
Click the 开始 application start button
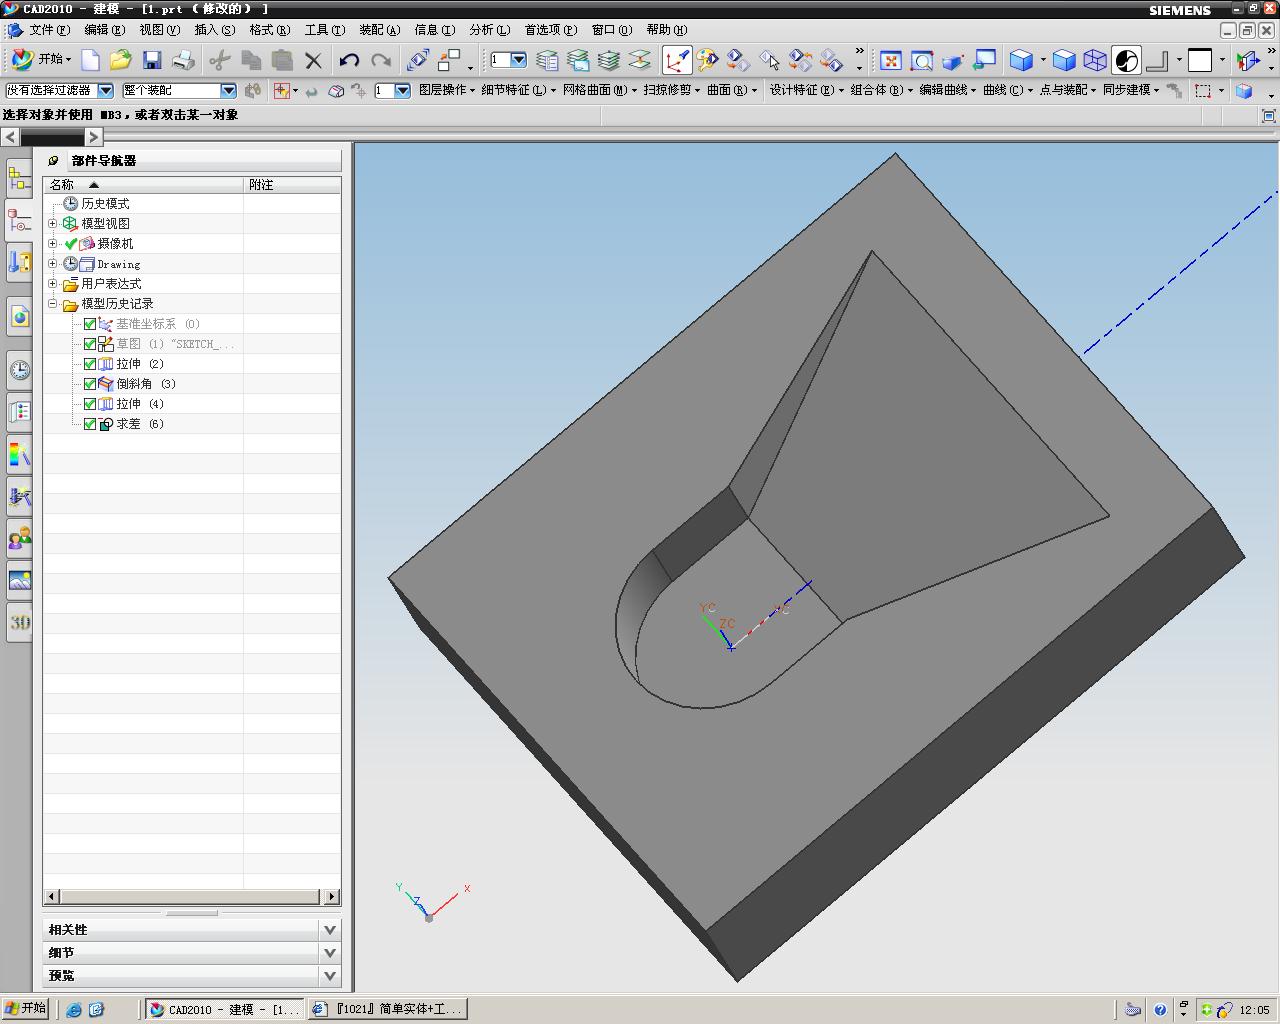[x=40, y=60]
